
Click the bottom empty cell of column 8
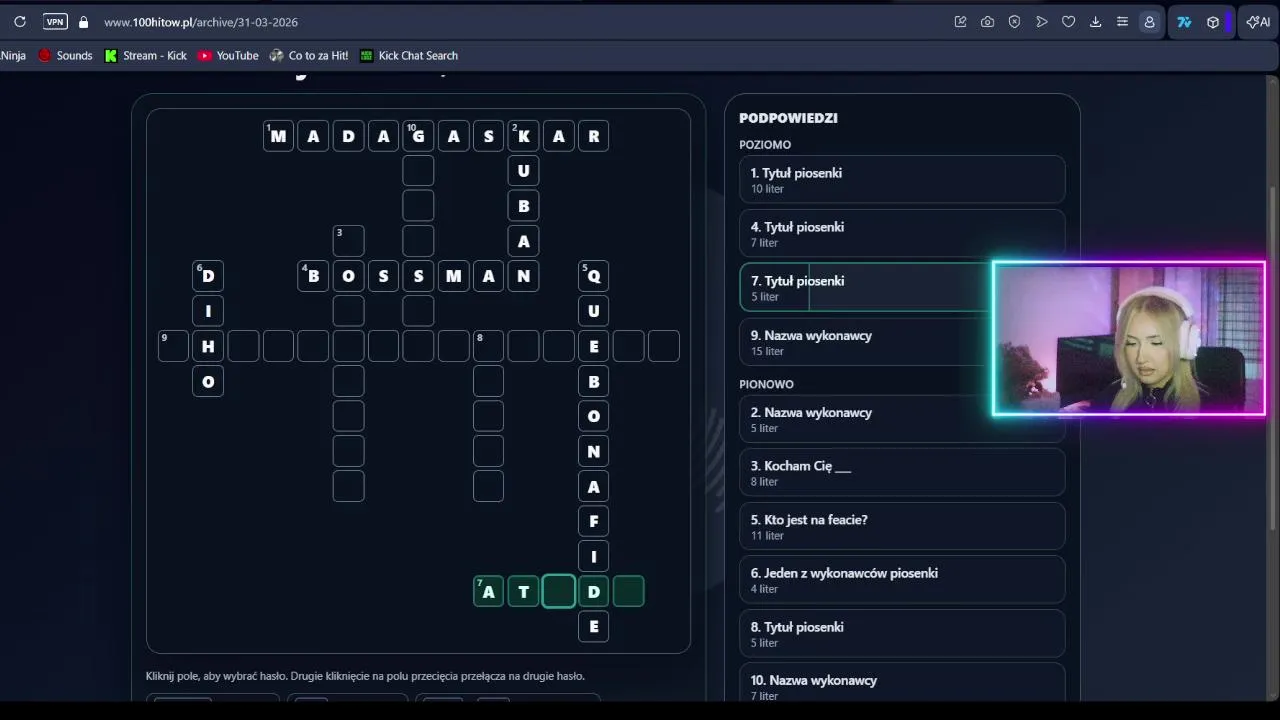pyautogui.click(x=489, y=486)
